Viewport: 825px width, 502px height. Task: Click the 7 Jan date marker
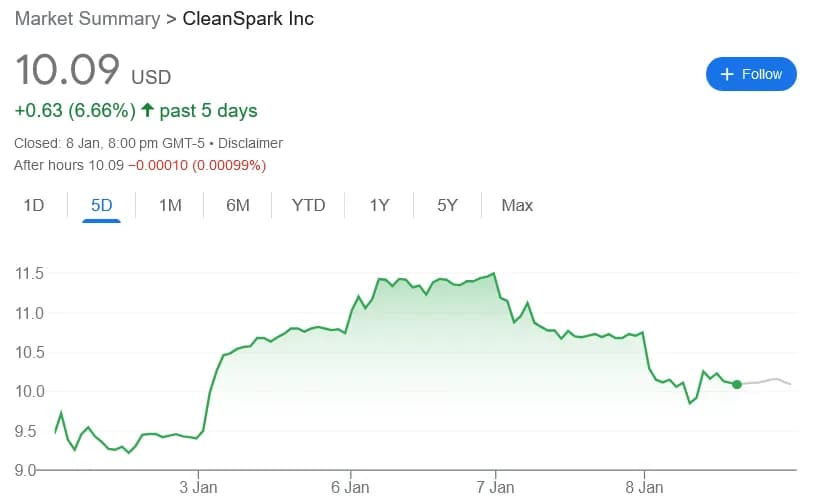[x=495, y=487]
